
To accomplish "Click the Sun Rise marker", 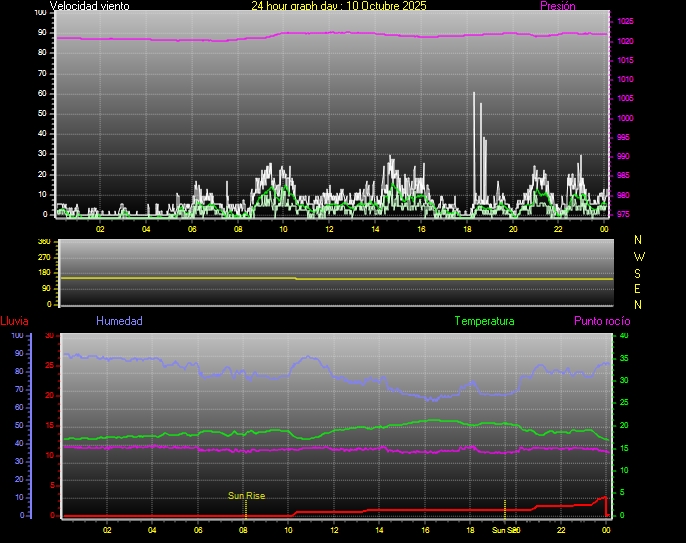I will (246, 496).
